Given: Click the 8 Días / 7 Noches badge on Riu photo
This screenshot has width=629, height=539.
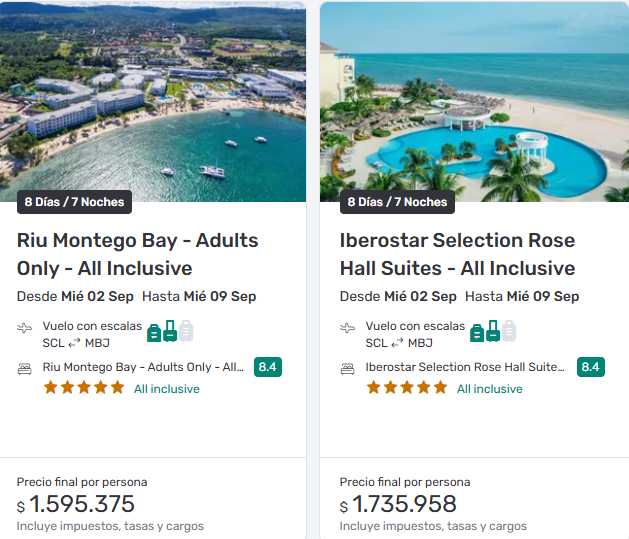Looking at the screenshot, I should coord(74,202).
